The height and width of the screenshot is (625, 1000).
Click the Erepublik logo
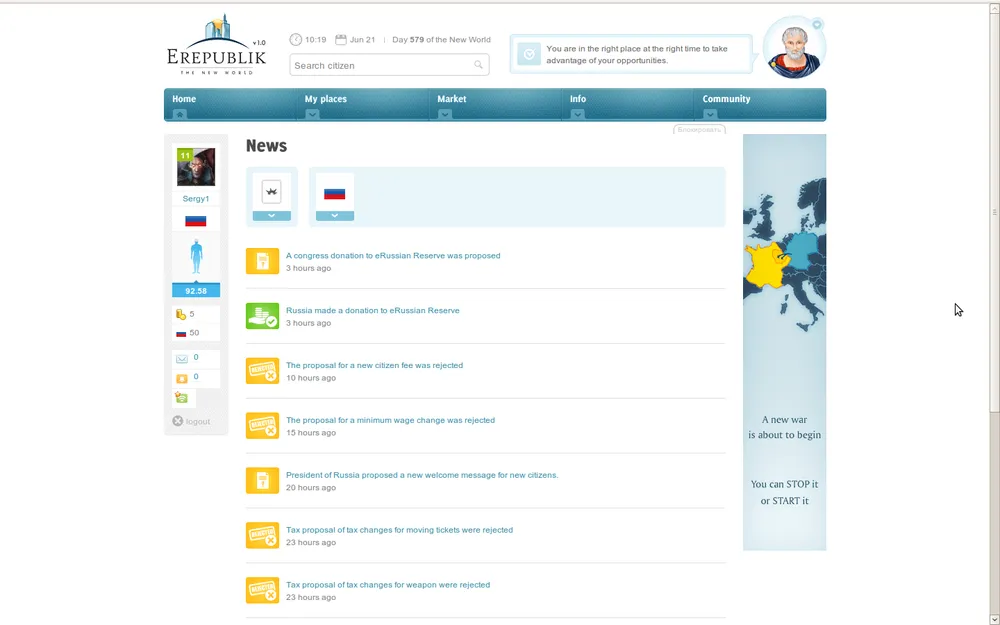(216, 47)
